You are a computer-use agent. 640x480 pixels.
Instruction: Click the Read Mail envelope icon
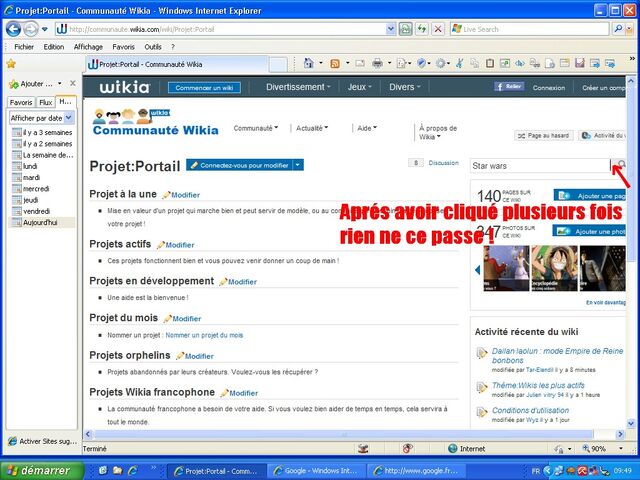click(360, 63)
